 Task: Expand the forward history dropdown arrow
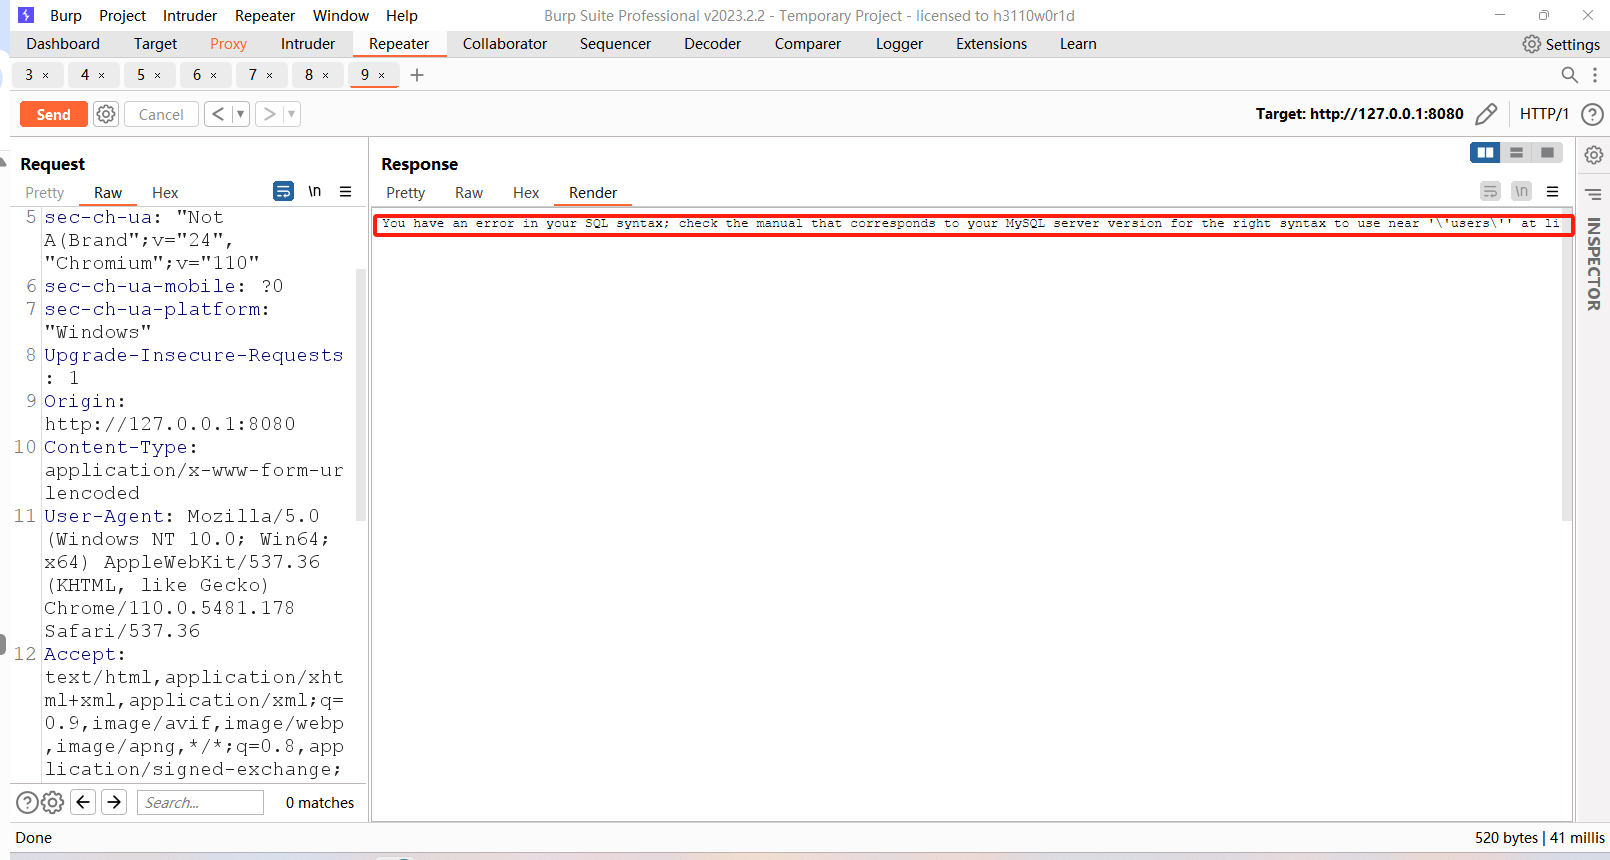(x=292, y=114)
